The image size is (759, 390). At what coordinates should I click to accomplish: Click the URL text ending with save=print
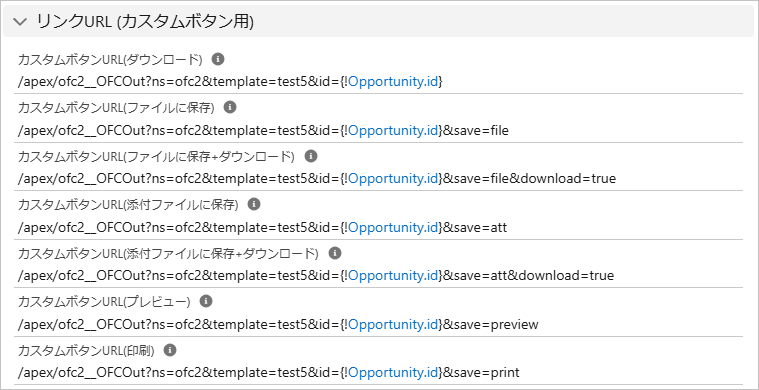(x=269, y=373)
